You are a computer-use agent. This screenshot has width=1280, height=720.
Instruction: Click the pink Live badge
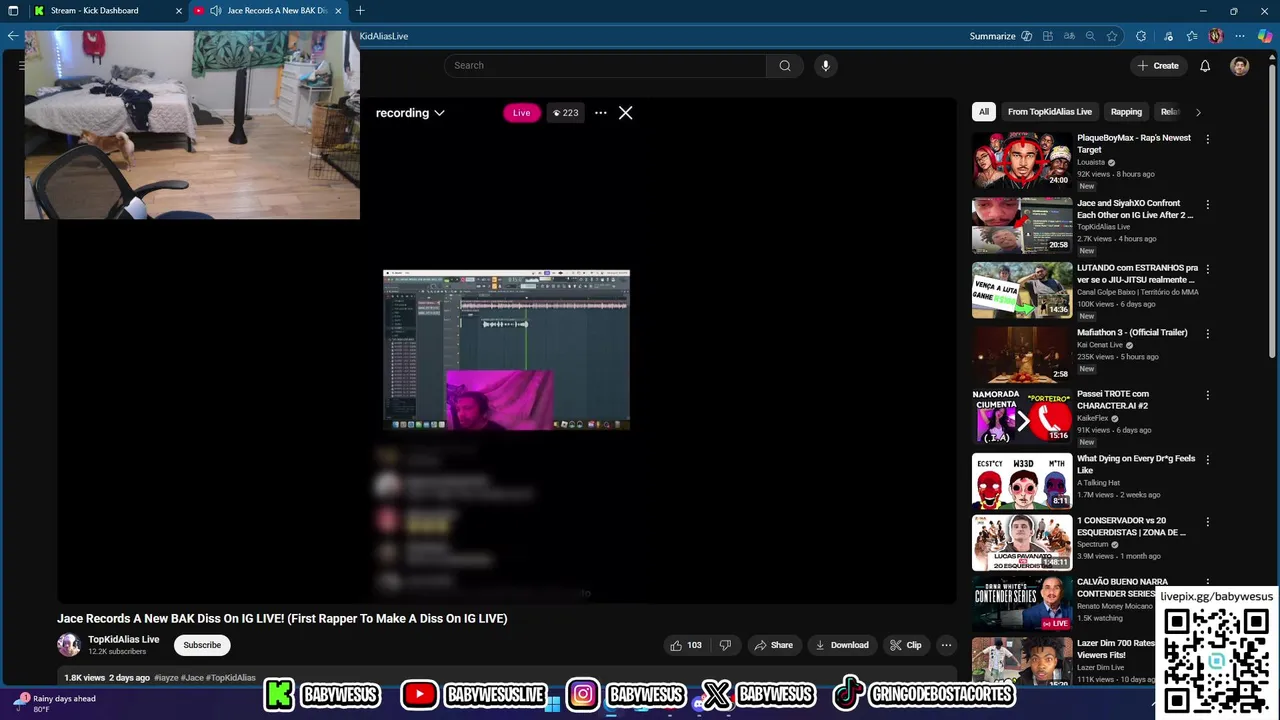click(x=522, y=113)
